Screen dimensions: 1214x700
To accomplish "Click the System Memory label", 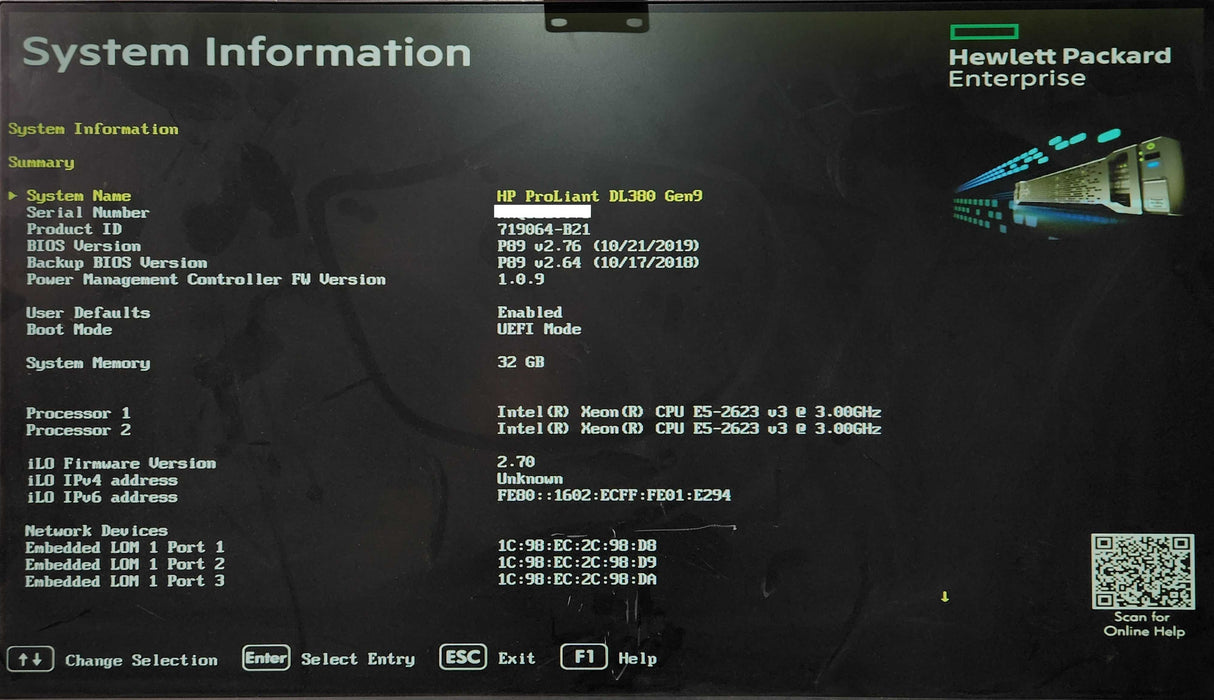I will (x=87, y=363).
